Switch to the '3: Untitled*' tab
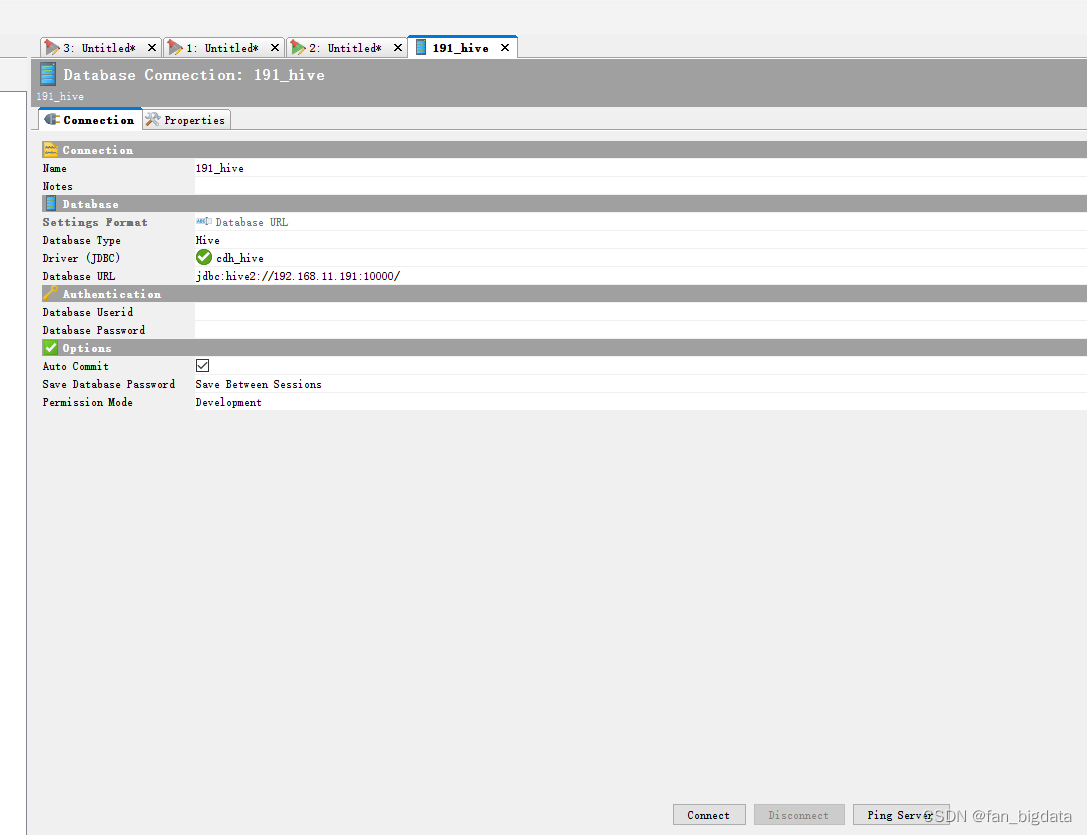 101,48
